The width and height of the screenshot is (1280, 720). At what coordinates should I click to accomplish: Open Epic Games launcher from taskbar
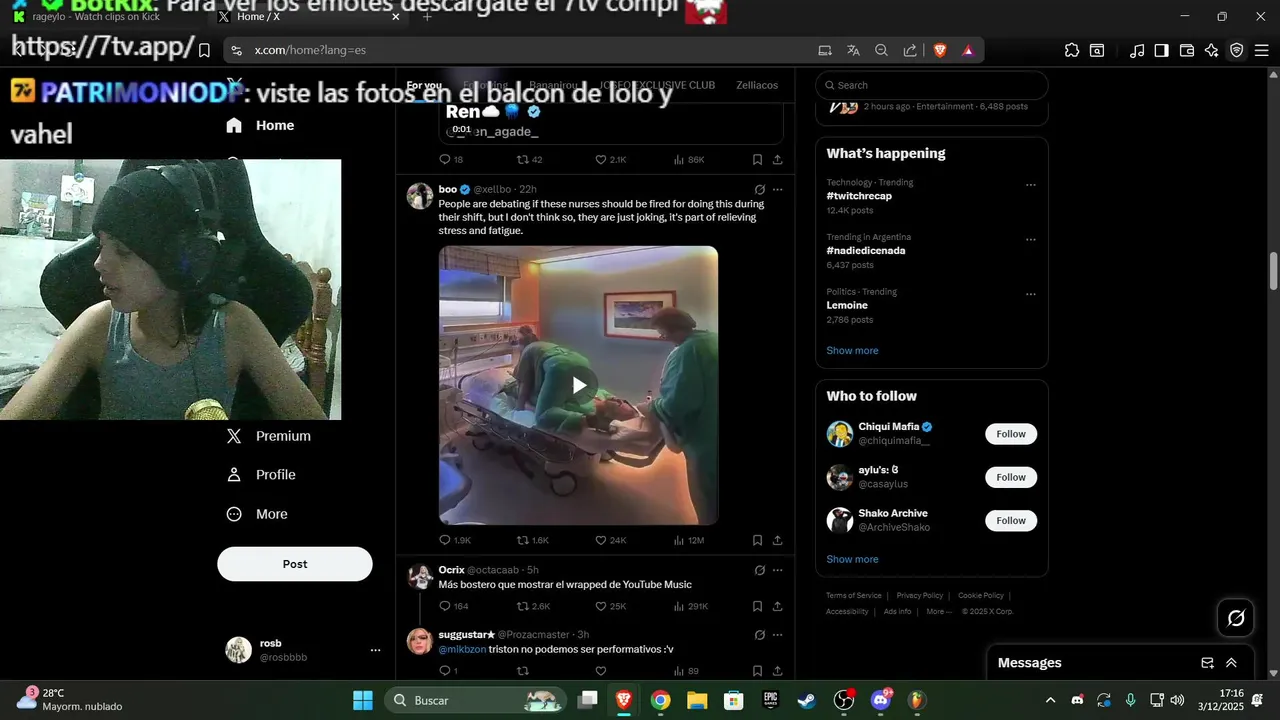pos(770,700)
